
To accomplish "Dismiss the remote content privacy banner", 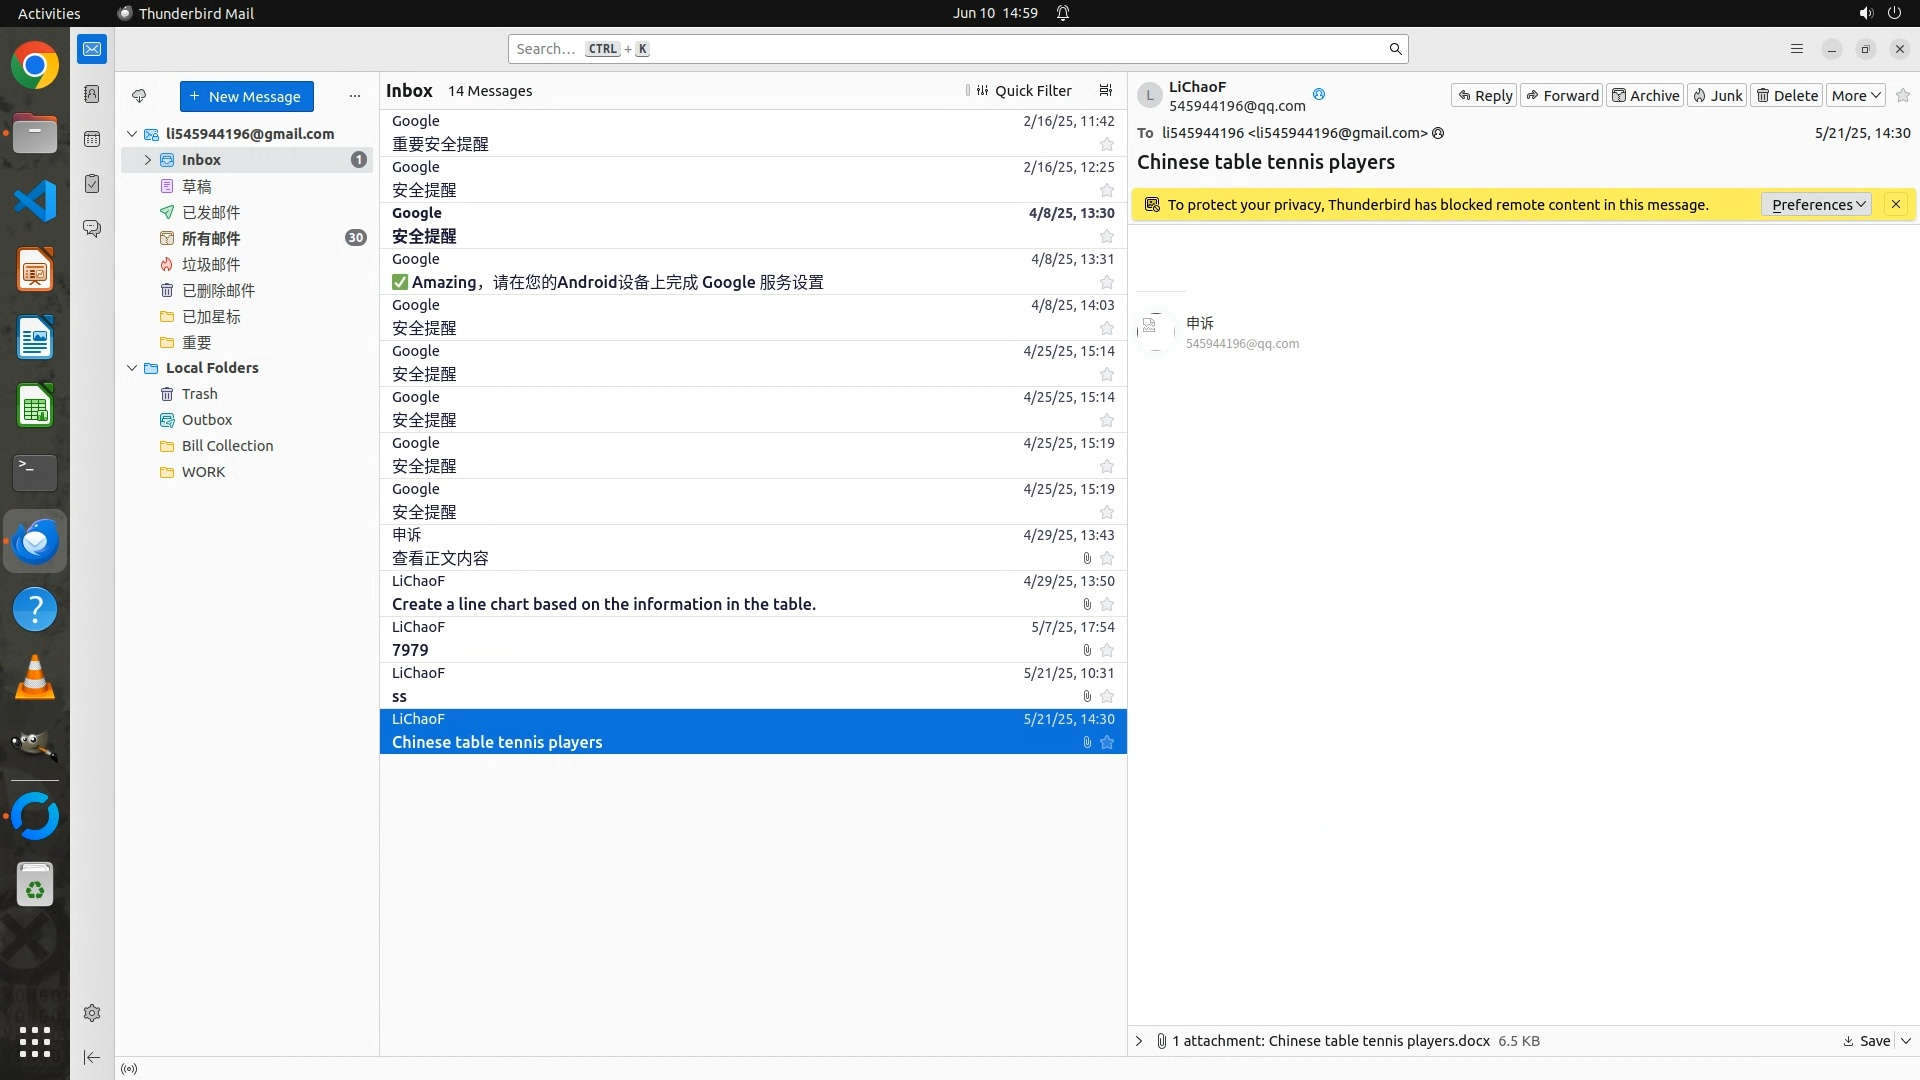I will coord(1895,204).
